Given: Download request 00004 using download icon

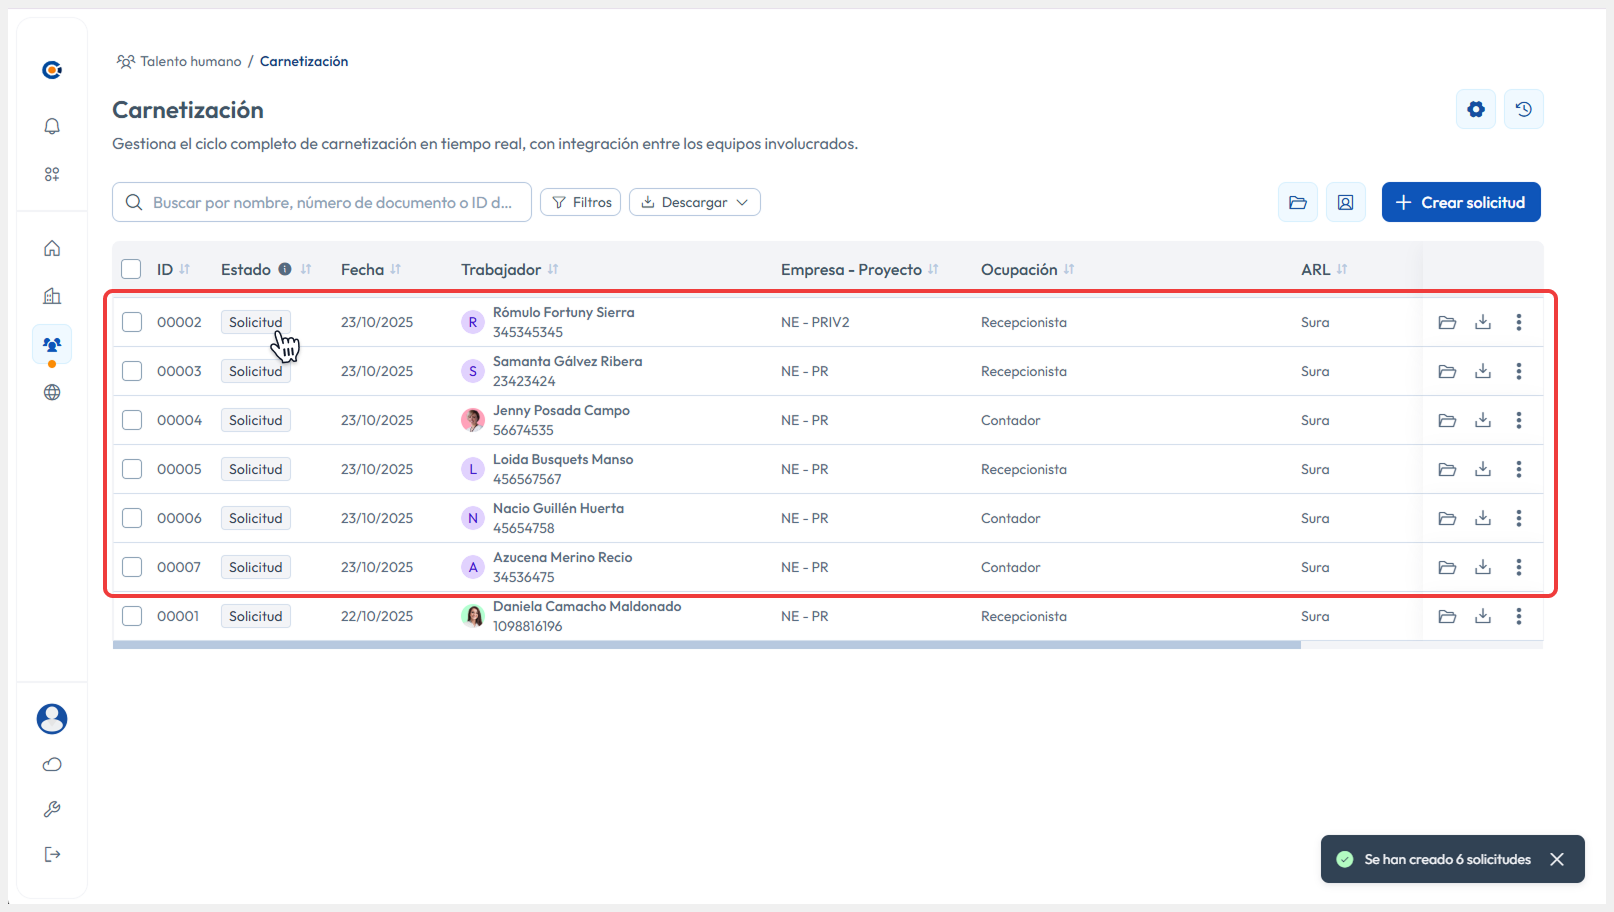Looking at the screenshot, I should click(1482, 420).
